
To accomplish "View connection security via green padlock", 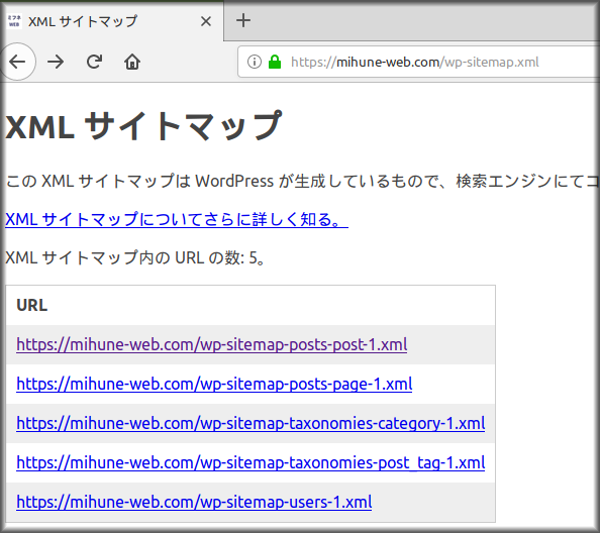I will [275, 62].
